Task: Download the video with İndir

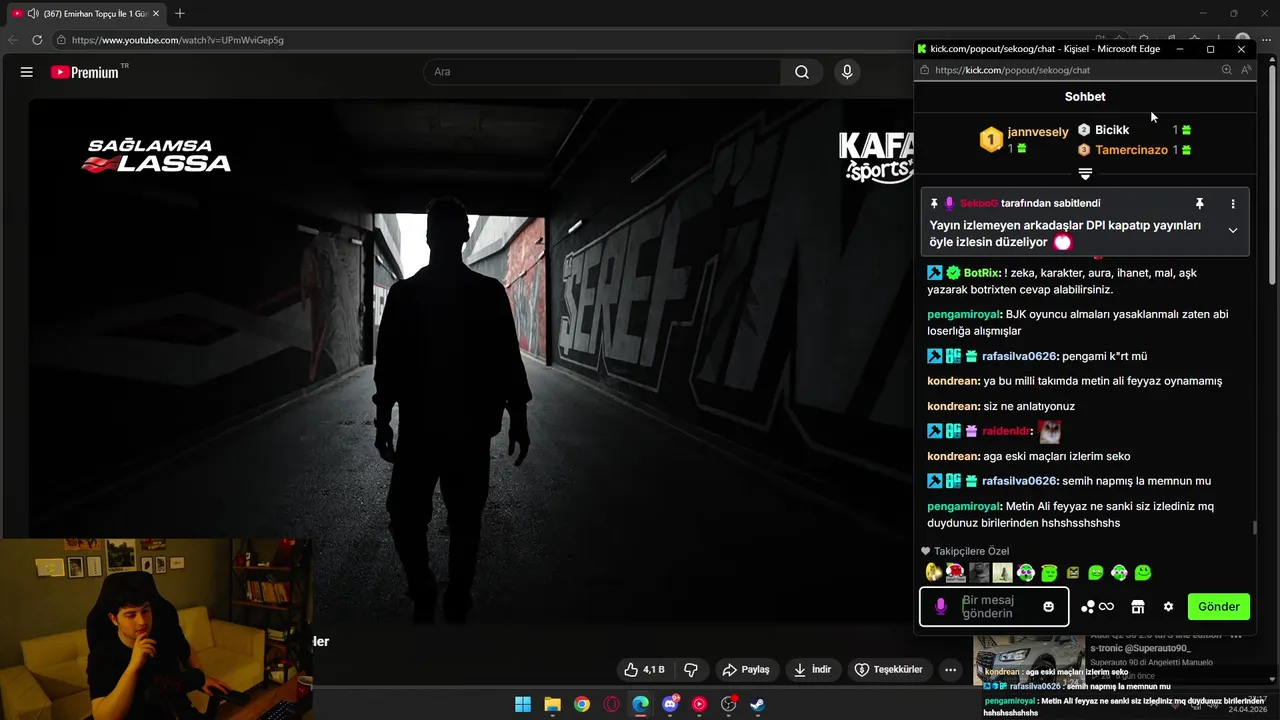Action: (x=813, y=670)
